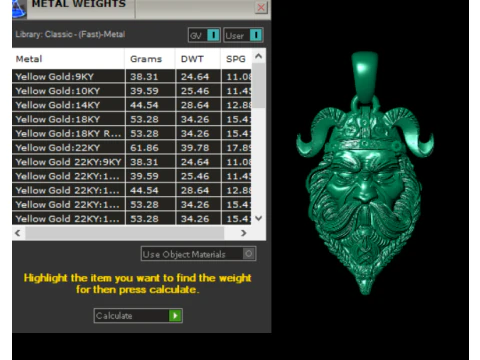Screen dimensions: 480x360
Task: Click the Library: Classic - (Fast)-Metal label
Action: coord(70,34)
